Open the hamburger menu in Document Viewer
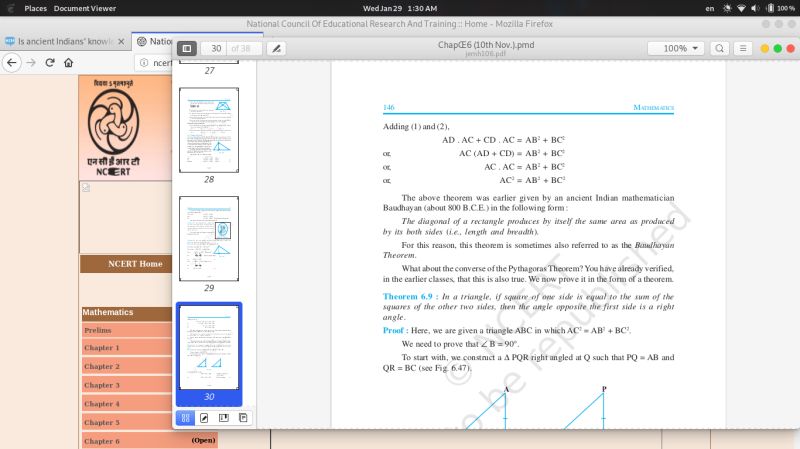 click(743, 48)
